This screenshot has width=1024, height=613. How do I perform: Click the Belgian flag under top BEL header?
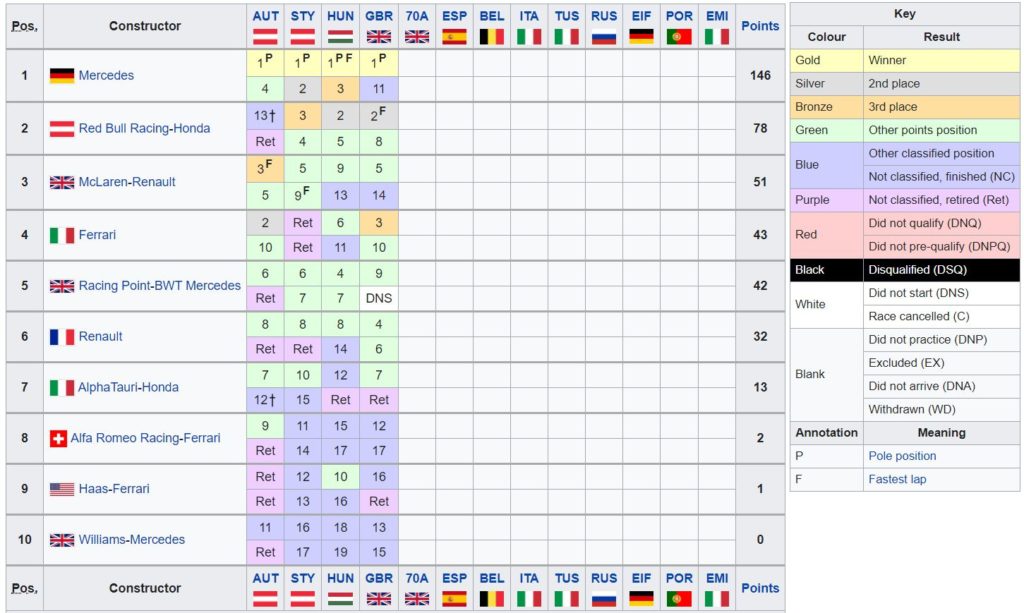pos(491,37)
